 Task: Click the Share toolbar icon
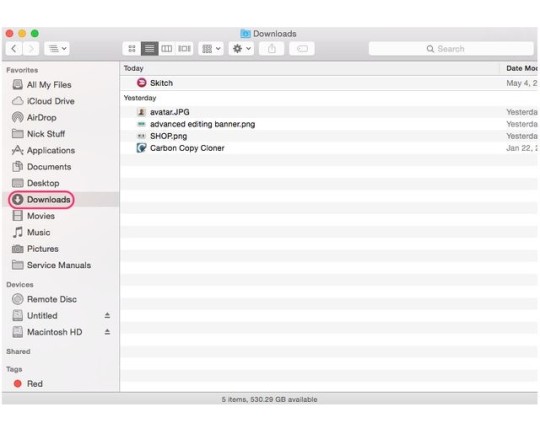pyautogui.click(x=272, y=49)
